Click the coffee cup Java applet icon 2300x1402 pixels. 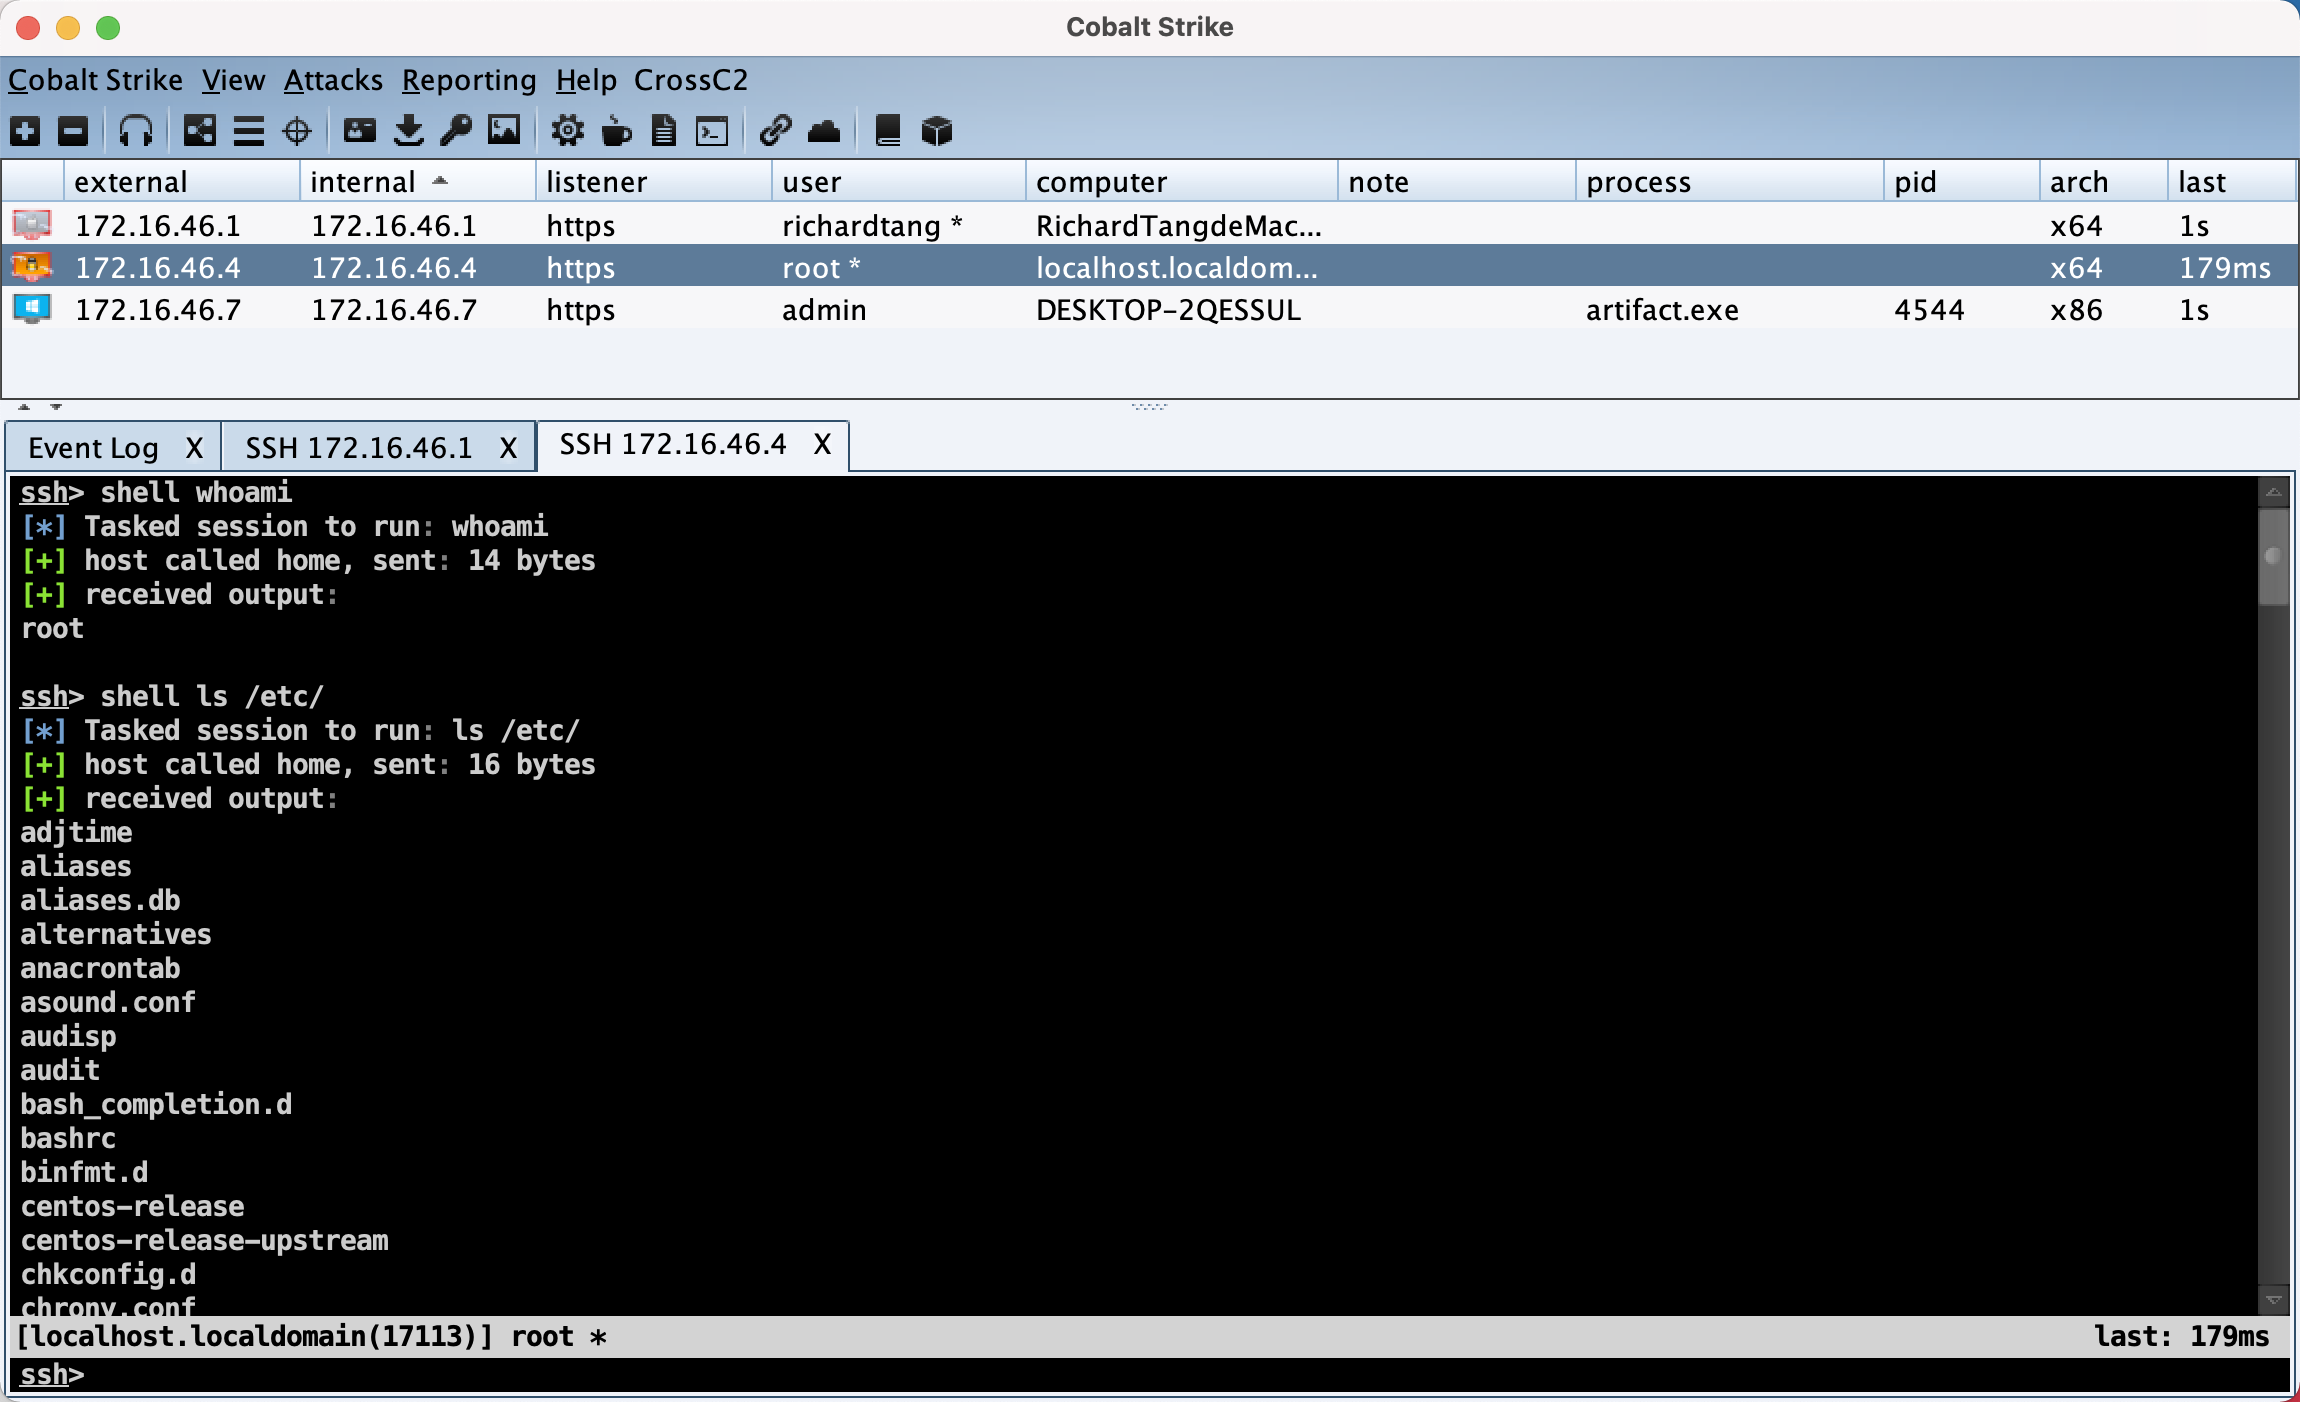(616, 131)
